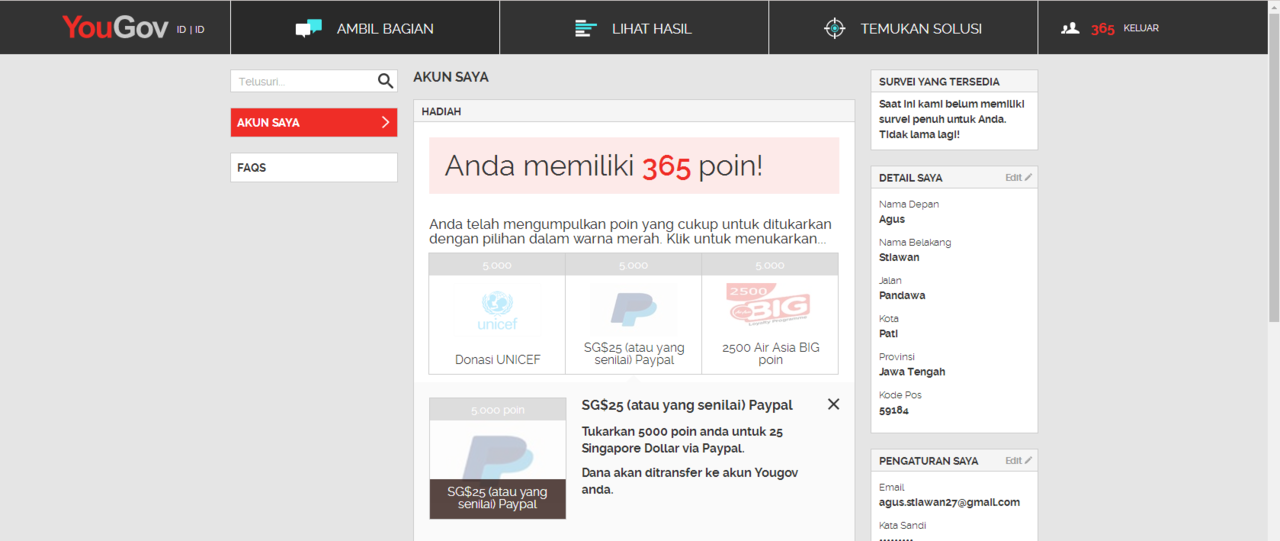Select the UNICEF logo reward
The width and height of the screenshot is (1280, 541).
click(497, 311)
